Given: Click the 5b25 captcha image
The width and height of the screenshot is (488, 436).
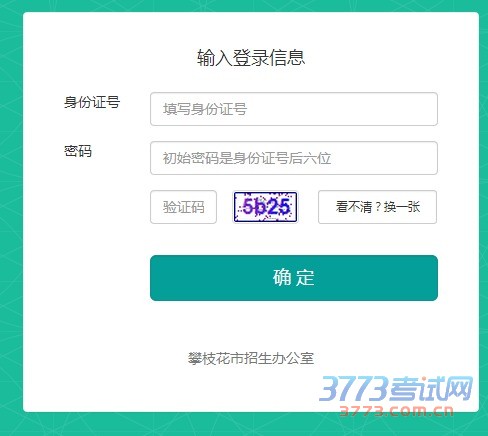Looking at the screenshot, I should 265,207.
